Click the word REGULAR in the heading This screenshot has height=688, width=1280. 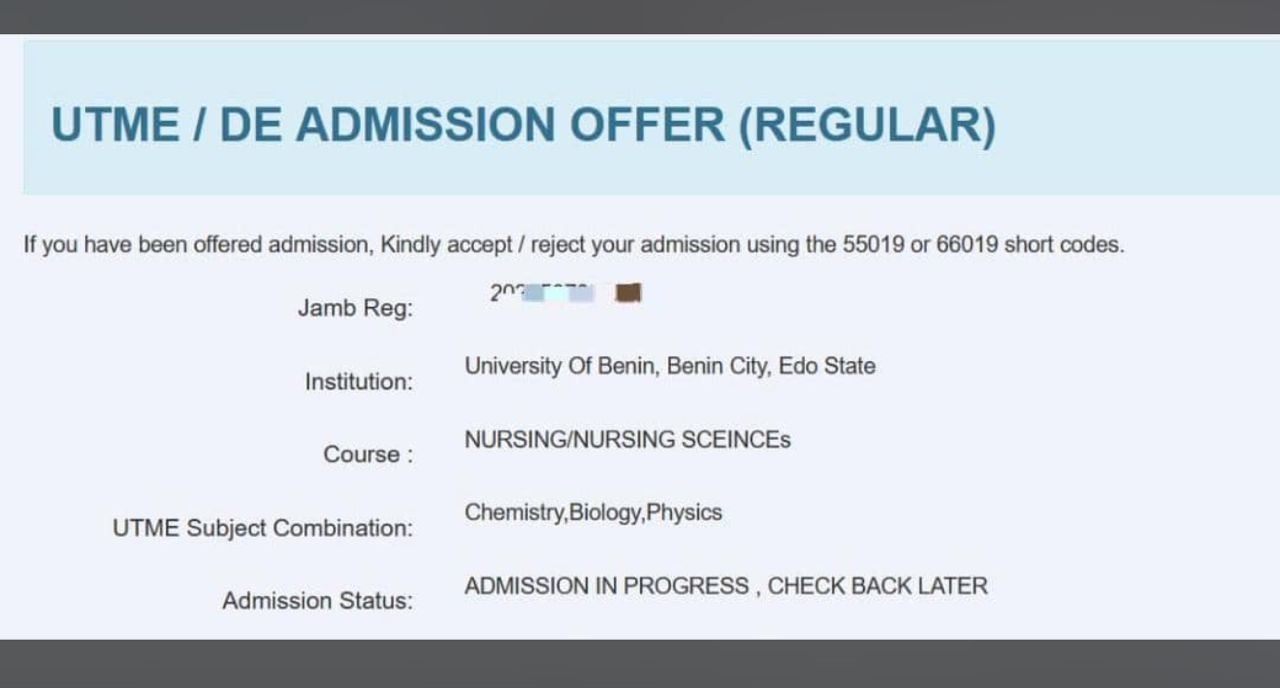tap(867, 126)
